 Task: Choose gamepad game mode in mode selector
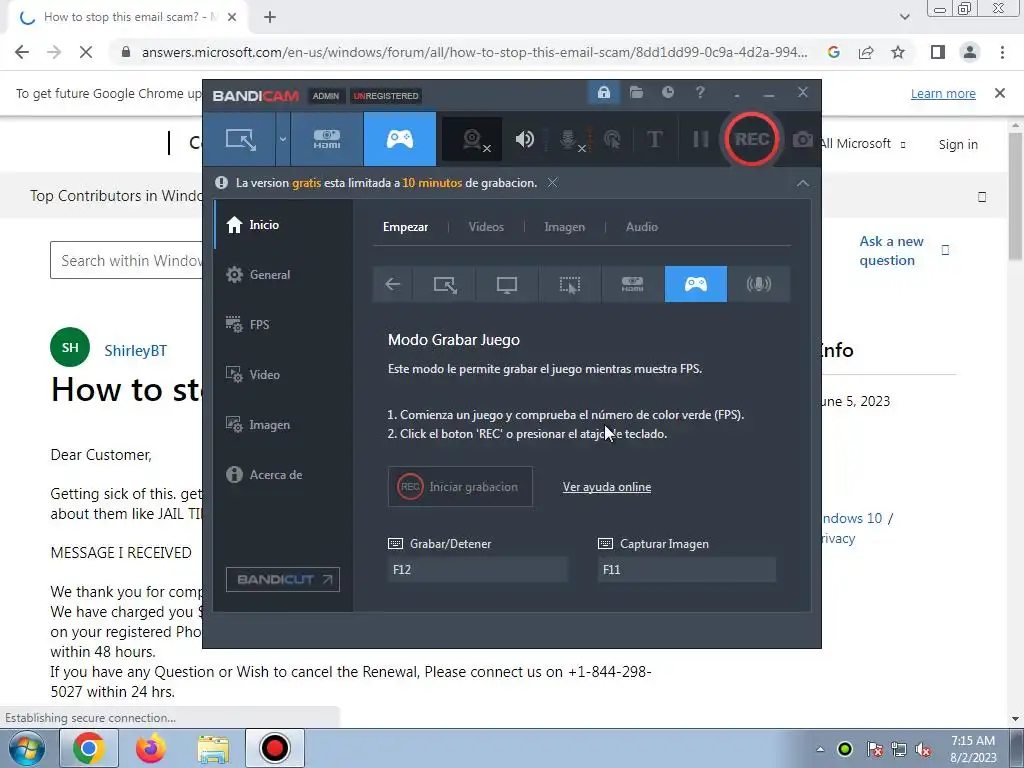[x=696, y=284]
